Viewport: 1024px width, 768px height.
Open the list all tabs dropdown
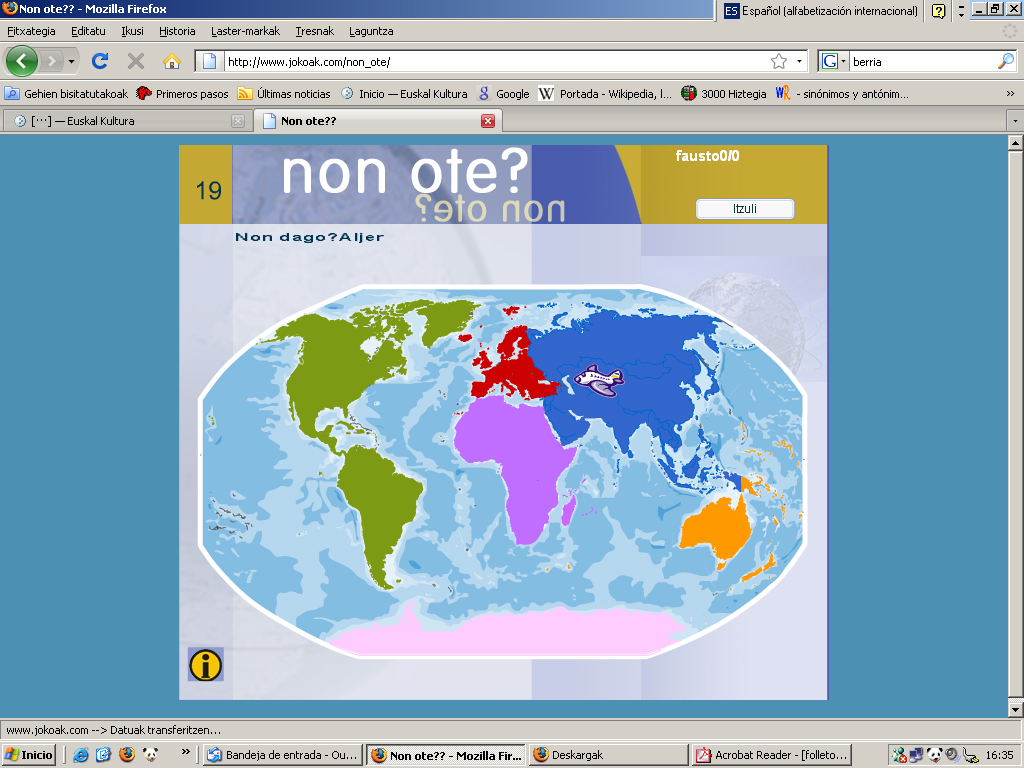pos(1015,121)
